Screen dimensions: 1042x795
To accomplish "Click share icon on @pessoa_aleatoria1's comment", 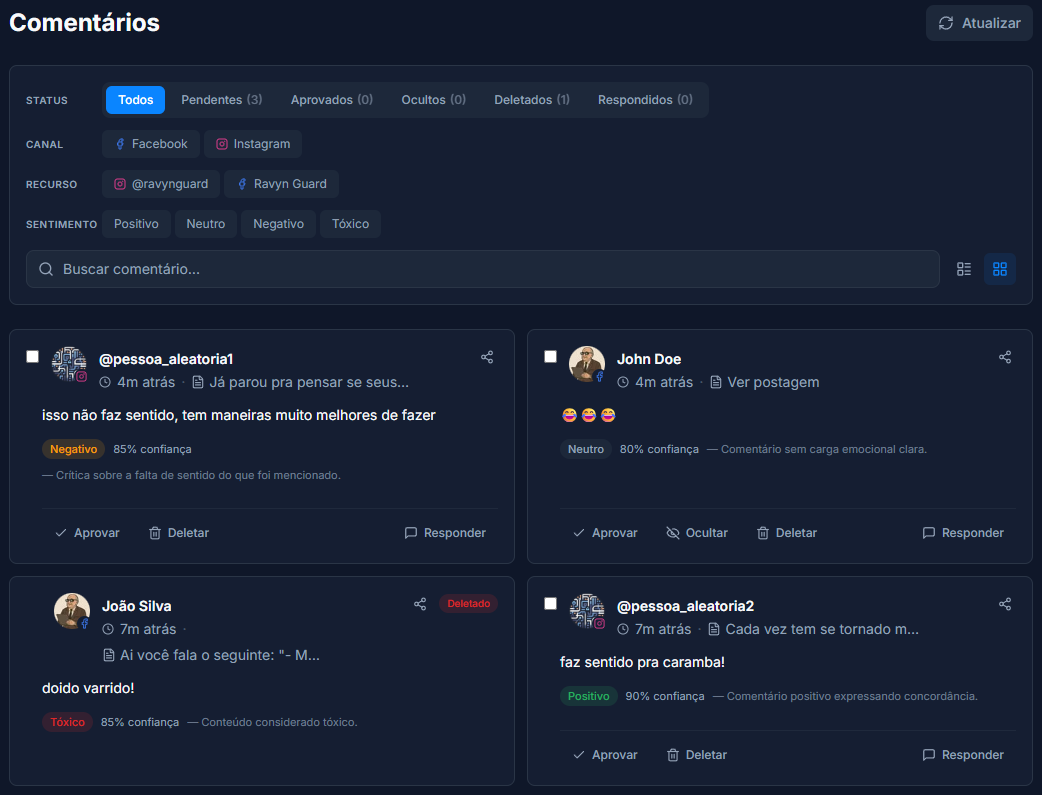I will point(487,357).
